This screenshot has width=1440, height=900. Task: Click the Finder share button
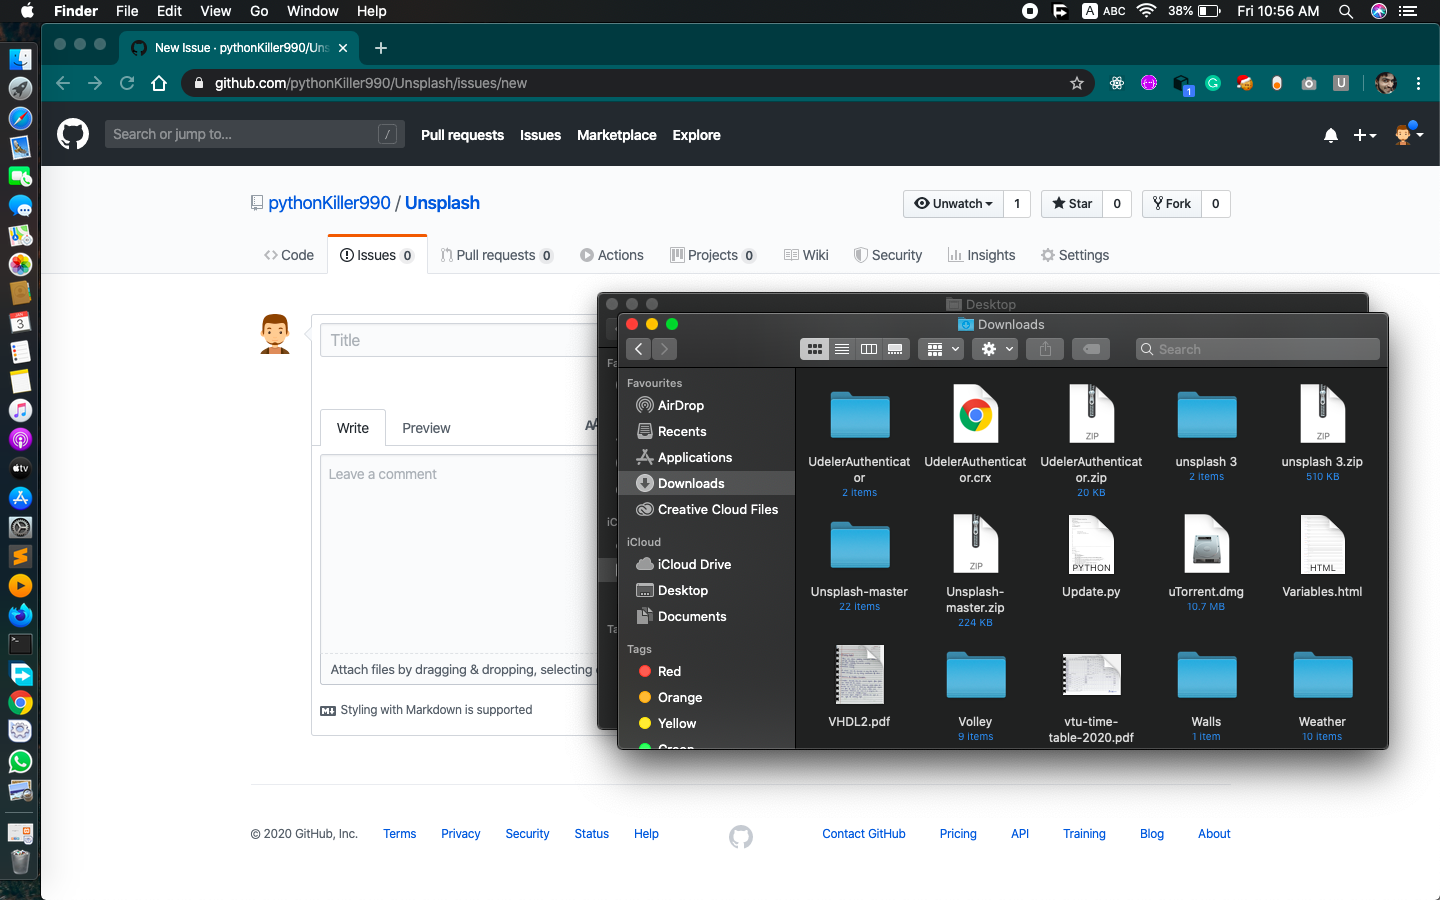(x=1044, y=348)
